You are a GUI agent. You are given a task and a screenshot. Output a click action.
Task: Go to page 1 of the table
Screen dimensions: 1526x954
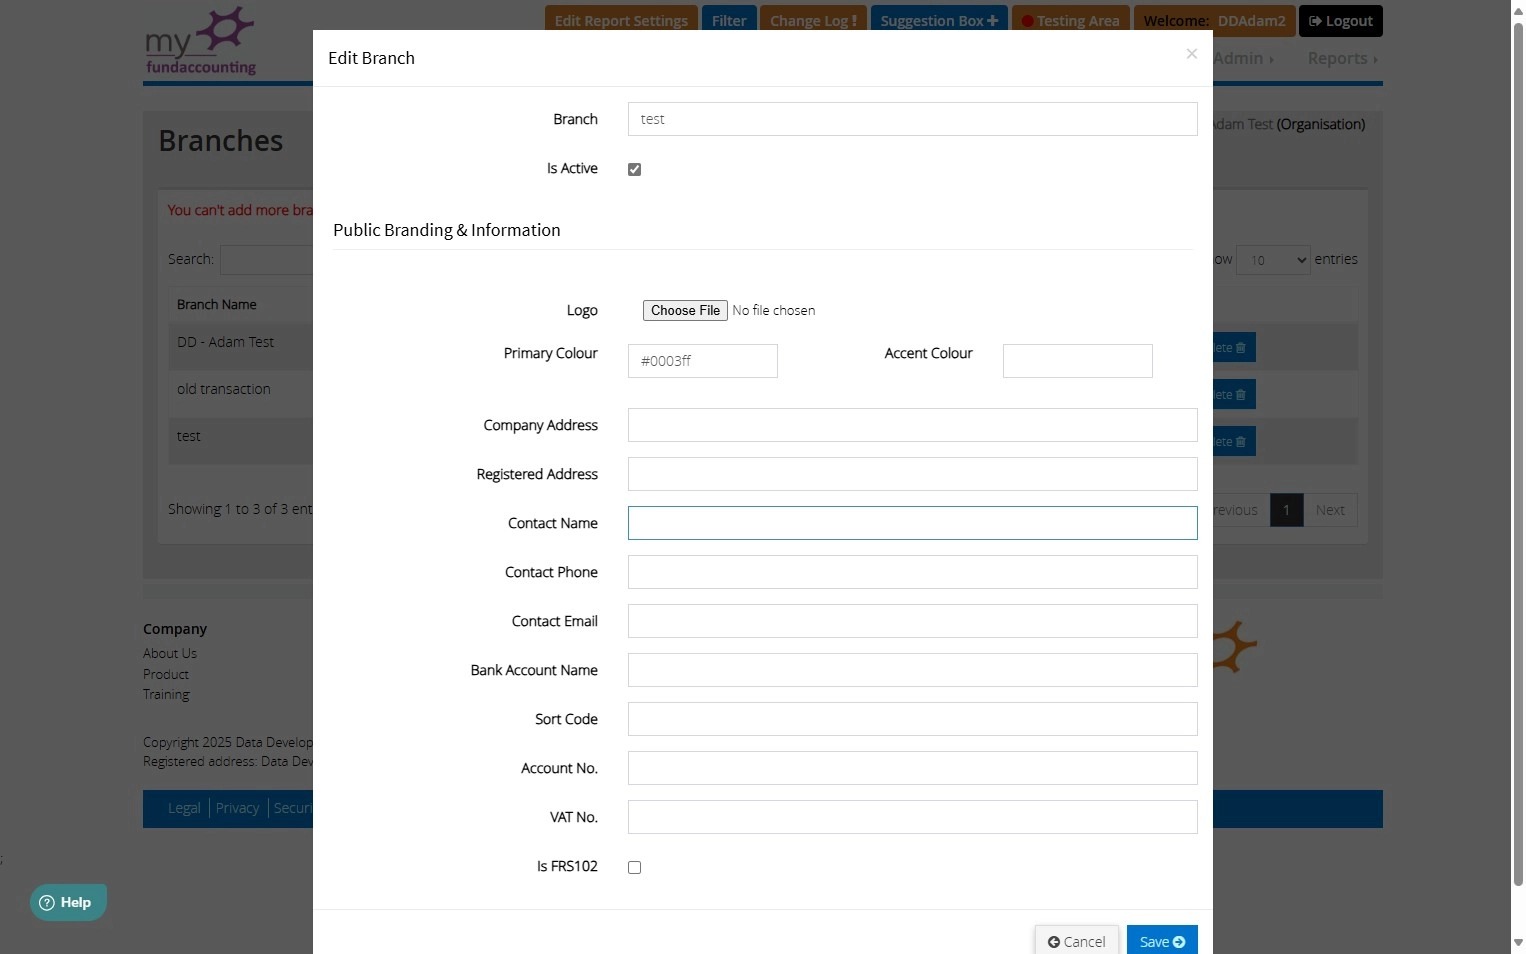tap(1286, 510)
